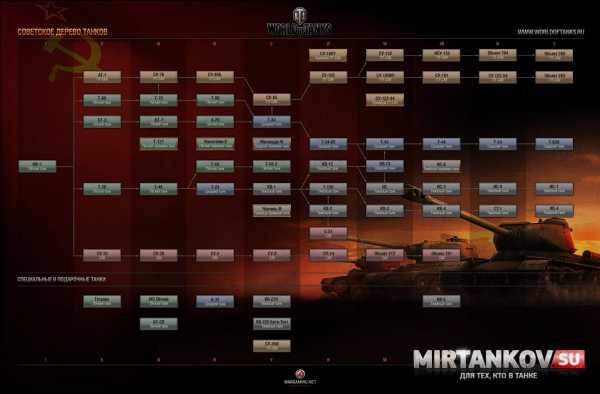Choose the Т-34 medium tank node

(x=272, y=122)
